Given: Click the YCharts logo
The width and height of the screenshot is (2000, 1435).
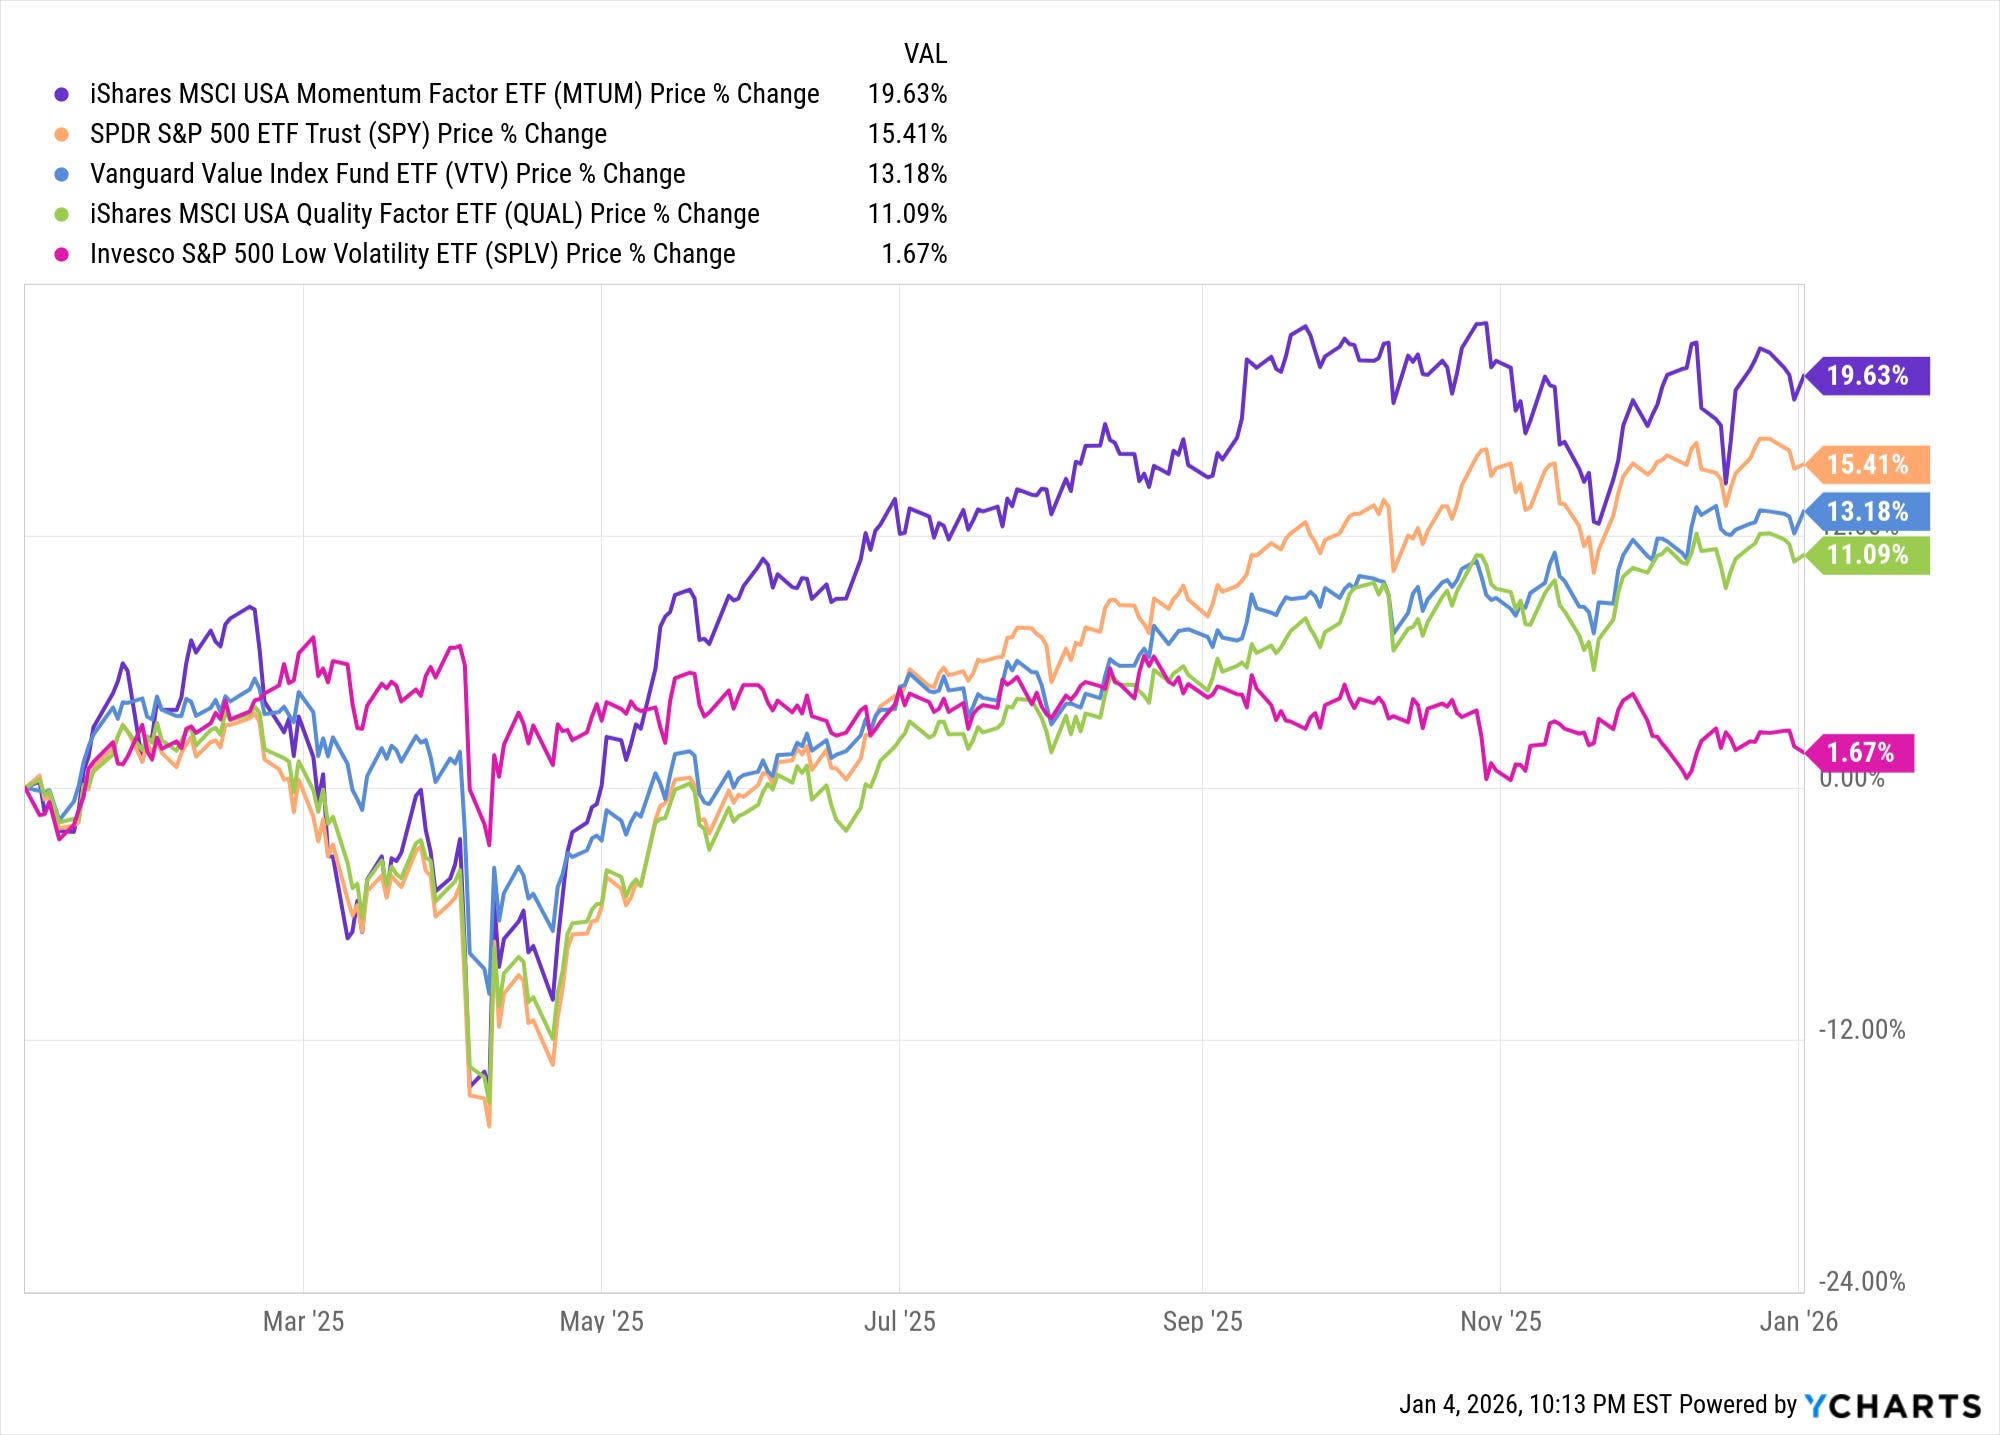Looking at the screenshot, I should coord(1892,1405).
